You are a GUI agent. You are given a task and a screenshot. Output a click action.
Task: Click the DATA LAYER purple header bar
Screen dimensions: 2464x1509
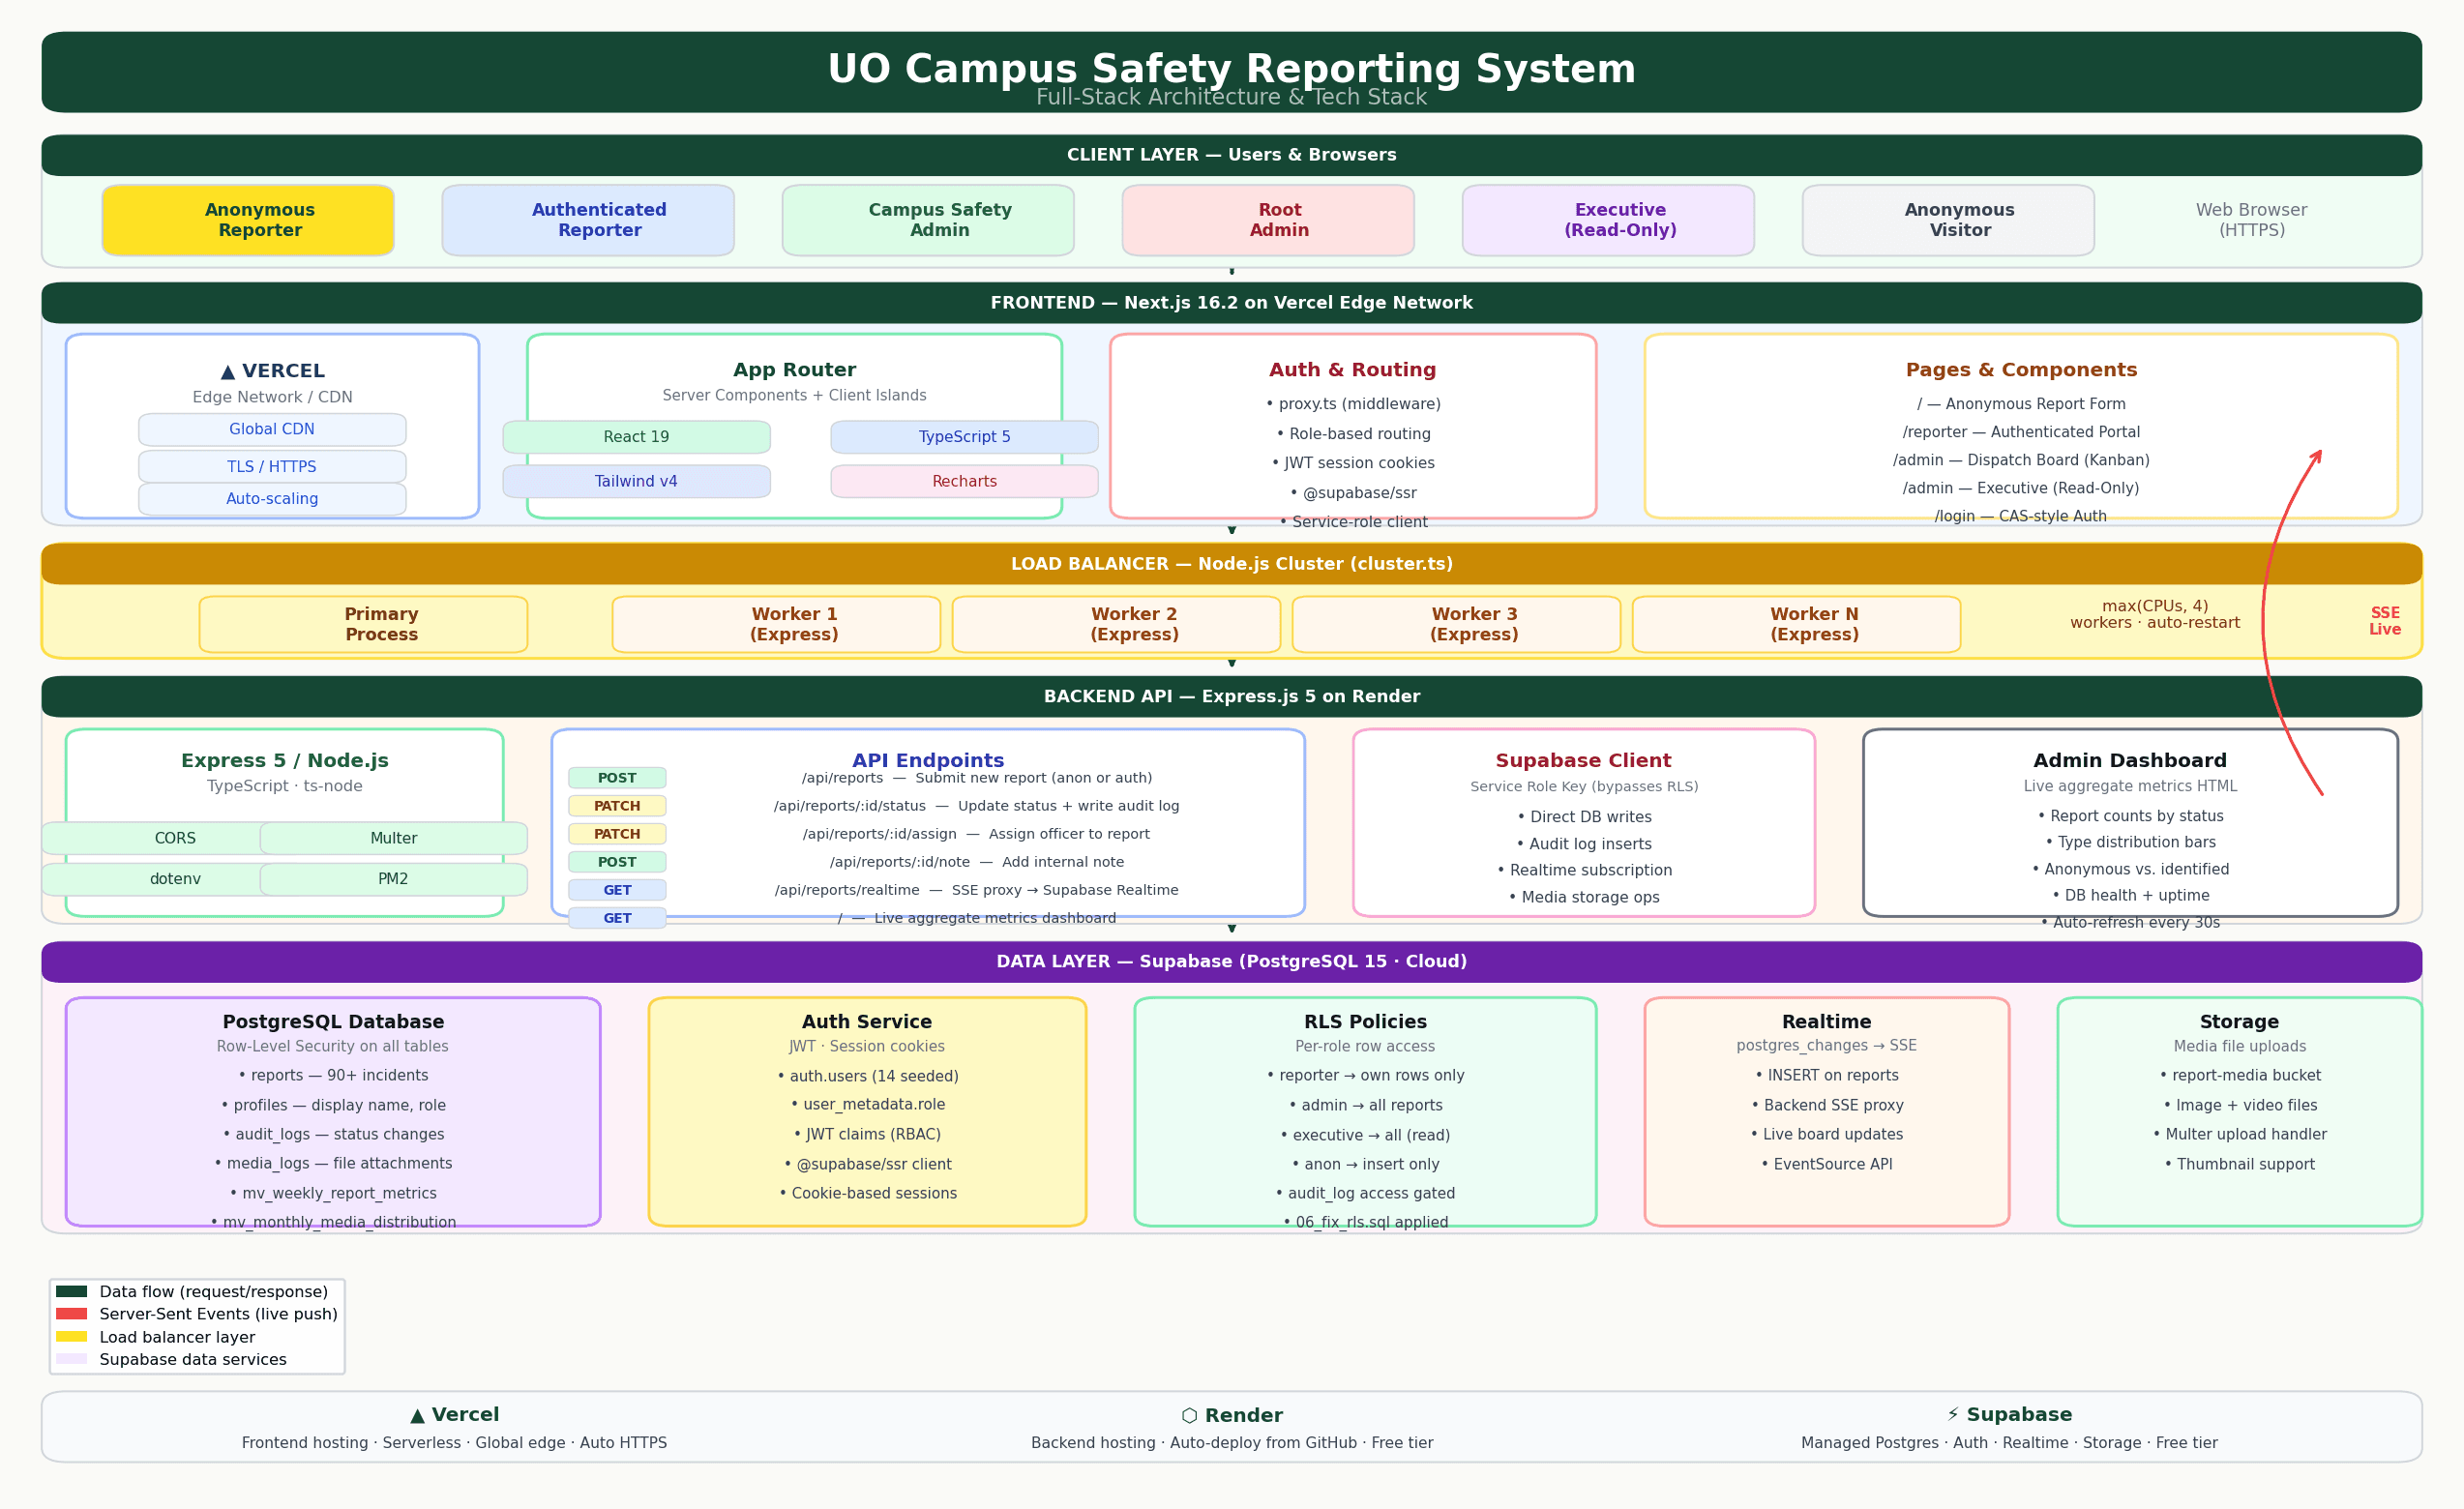[x=1232, y=962]
